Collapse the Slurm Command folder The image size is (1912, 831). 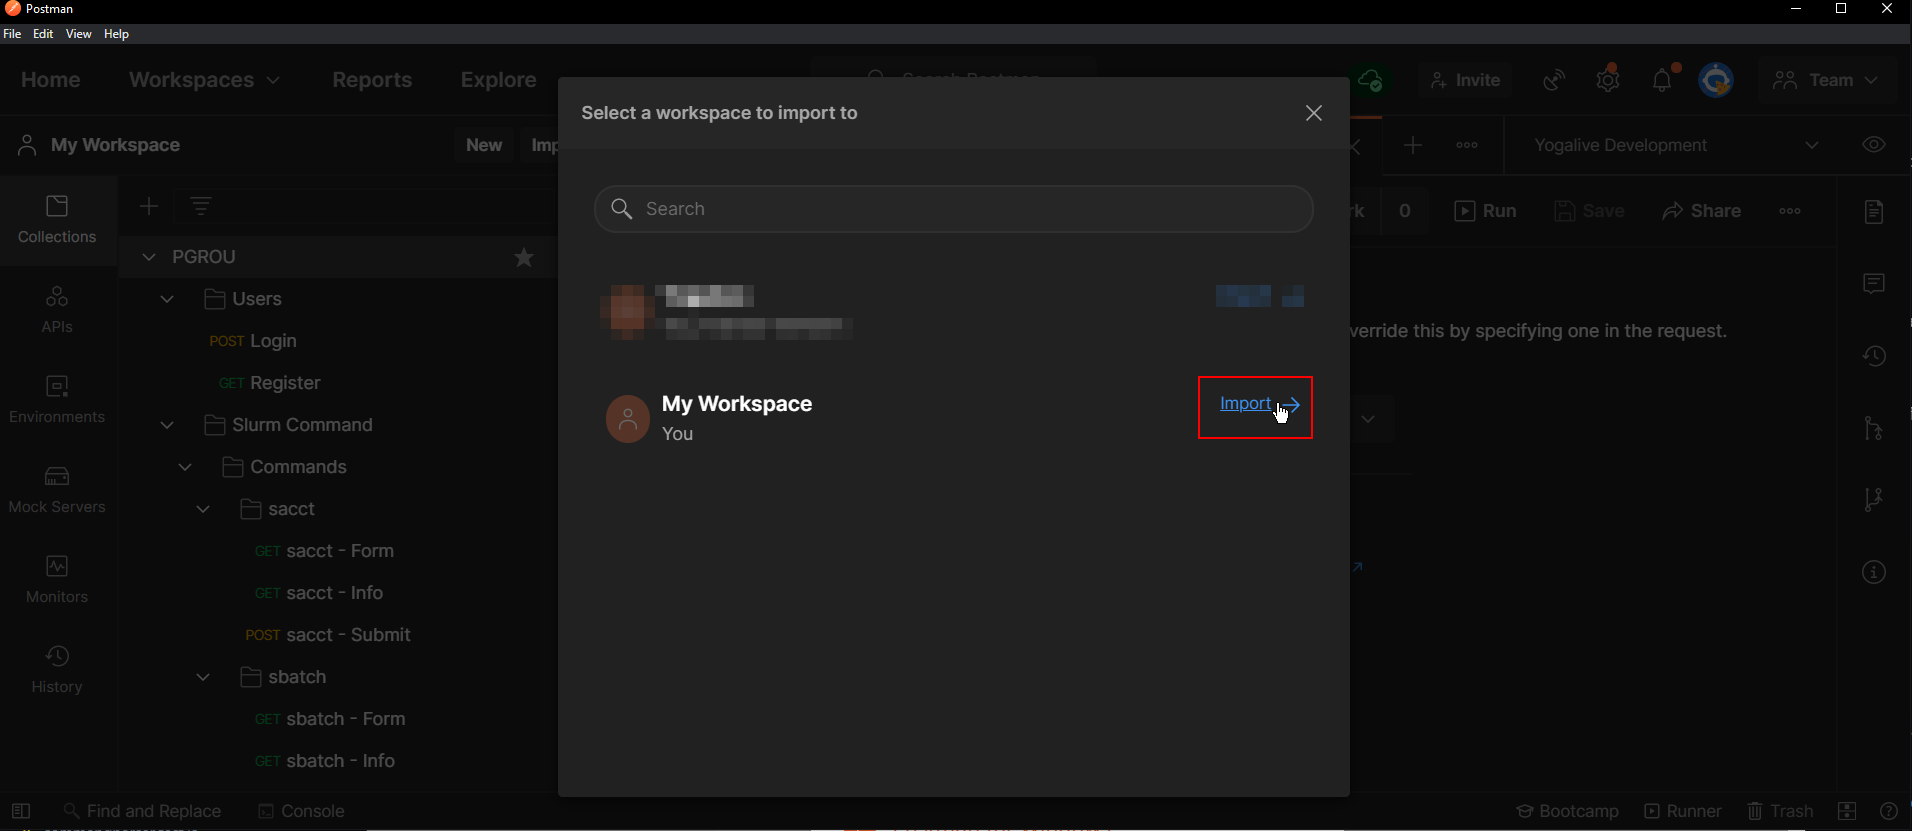click(167, 425)
